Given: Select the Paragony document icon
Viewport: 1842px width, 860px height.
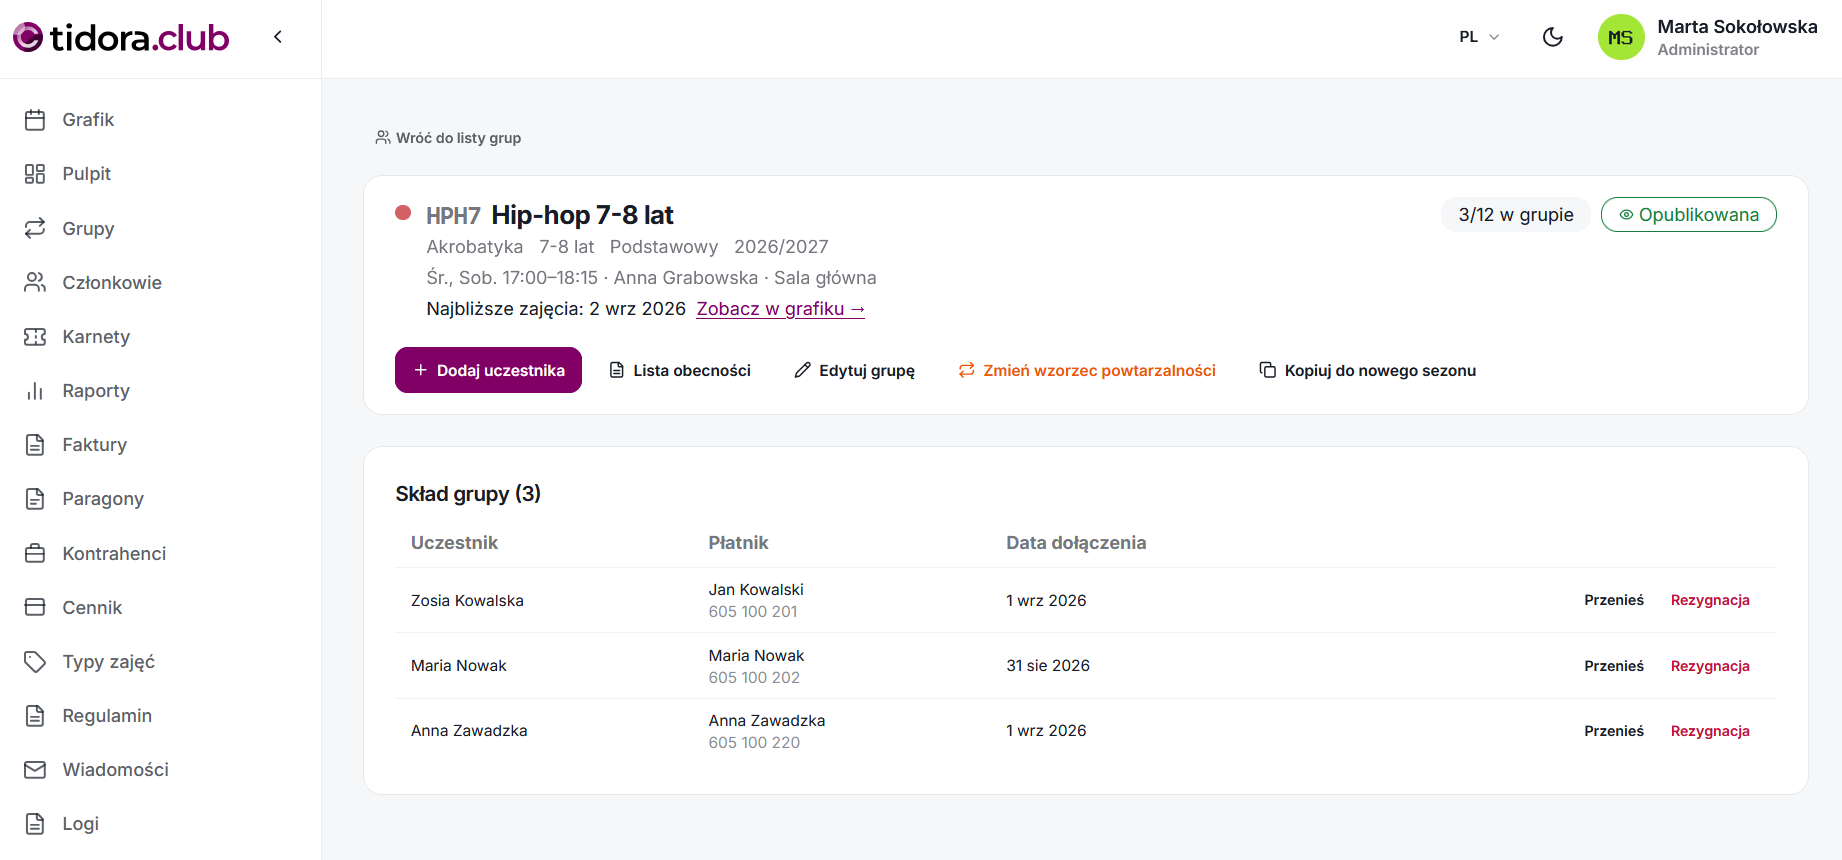Looking at the screenshot, I should (35, 499).
